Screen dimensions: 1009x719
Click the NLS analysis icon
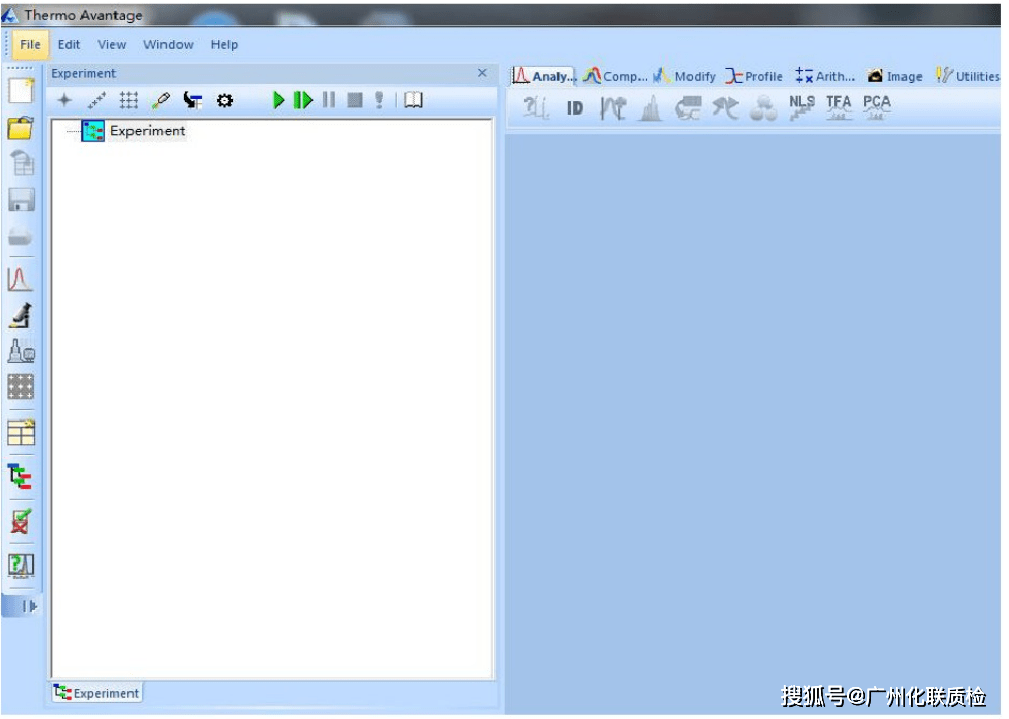click(x=801, y=107)
